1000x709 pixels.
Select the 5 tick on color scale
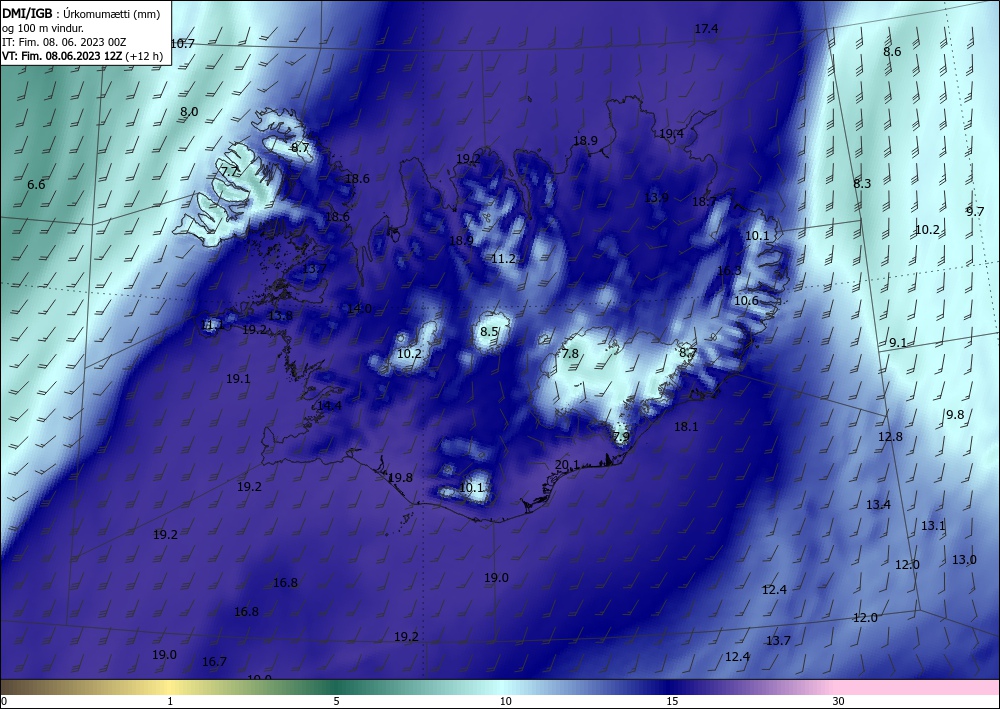pyautogui.click(x=336, y=701)
